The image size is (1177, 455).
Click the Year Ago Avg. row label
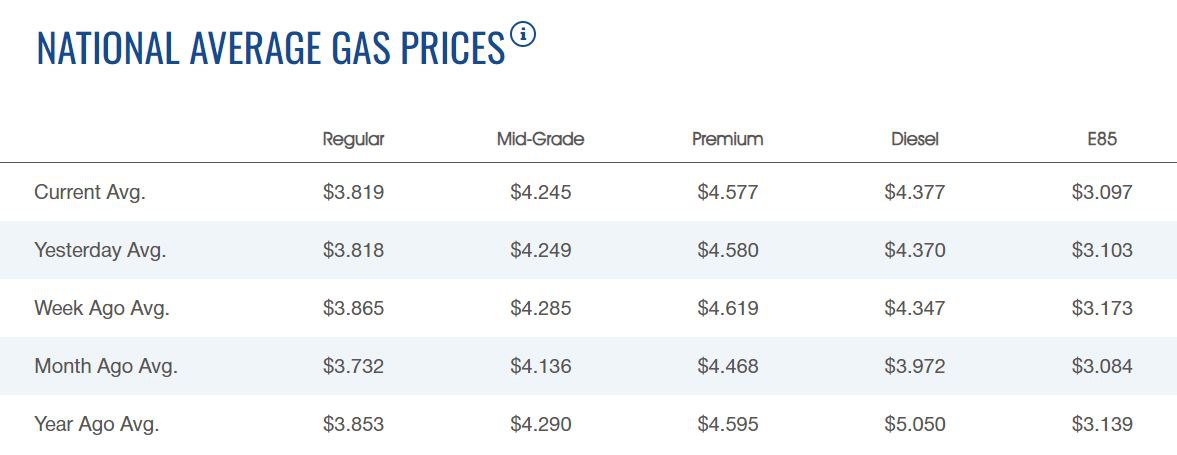97,424
